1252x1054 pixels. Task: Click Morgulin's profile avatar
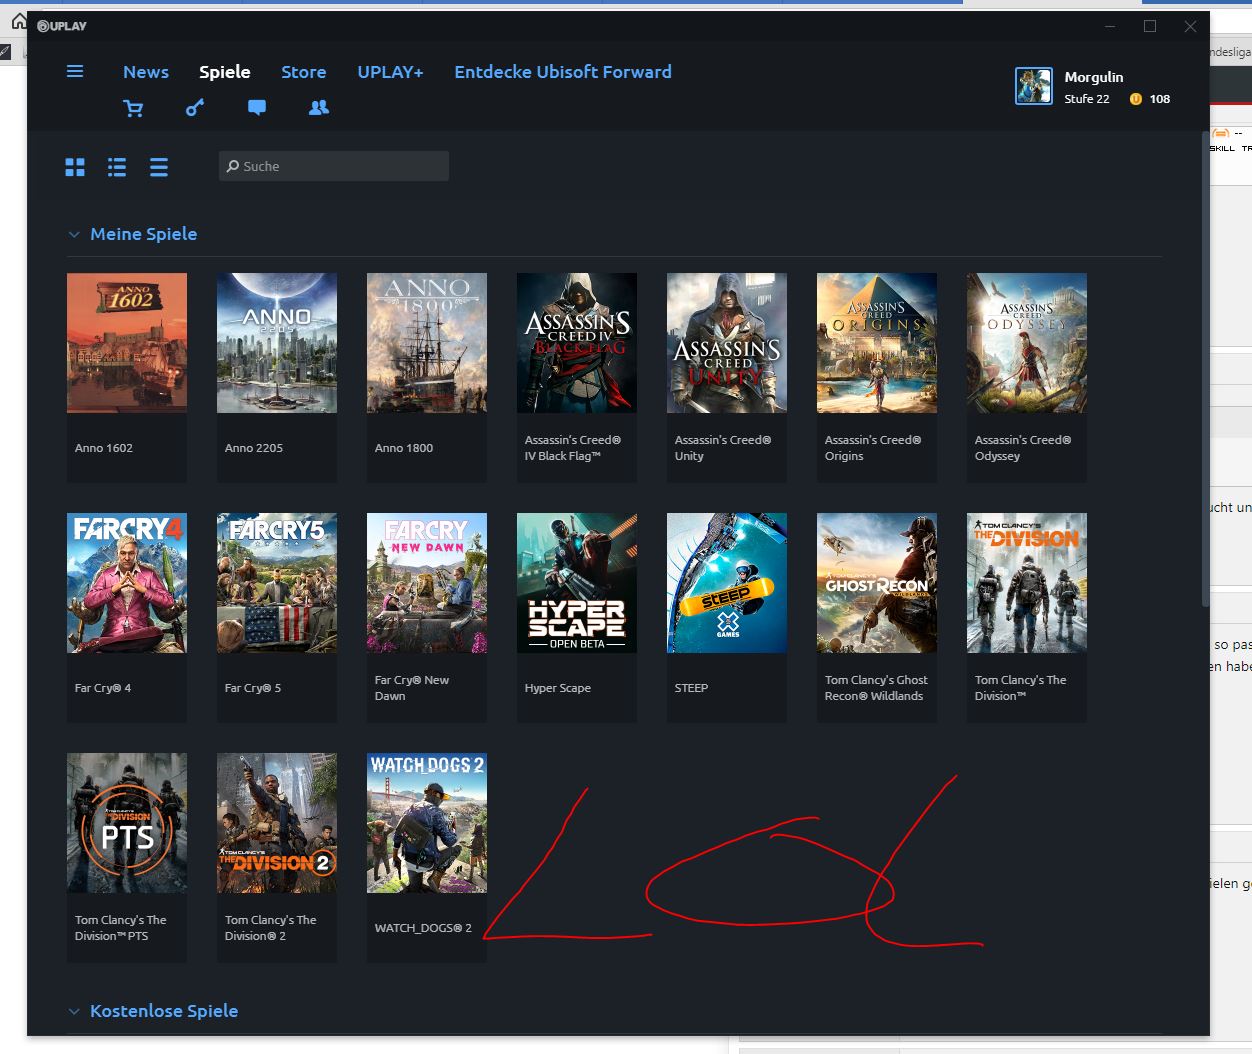1033,86
